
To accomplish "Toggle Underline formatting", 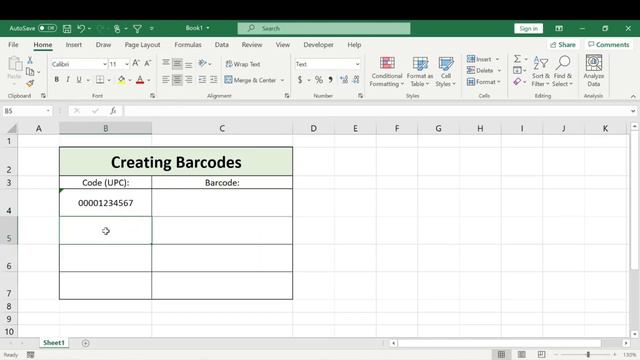I will pos(79,80).
